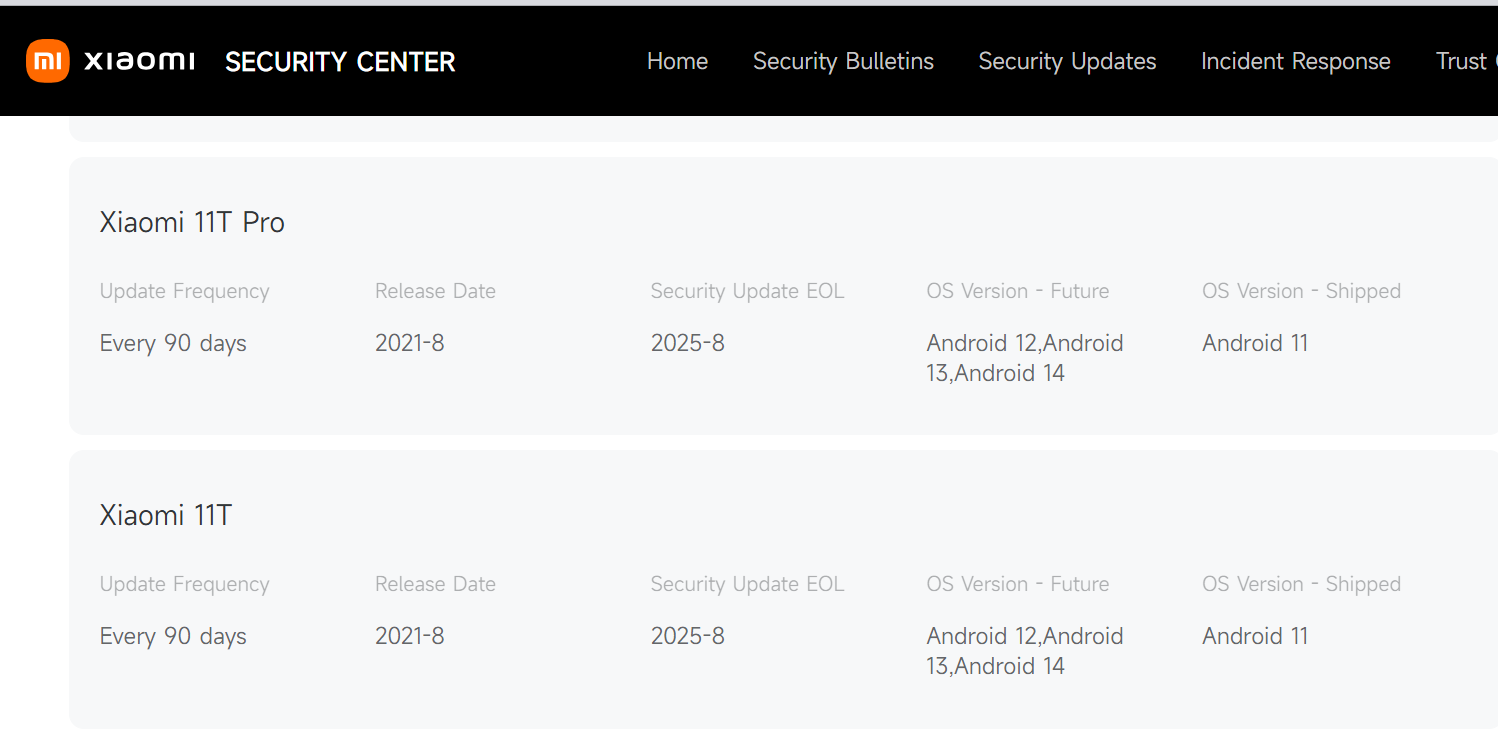Viewport: 1498px width, 731px height.
Task: Click the partially visible Trust menu item
Action: pos(1466,61)
